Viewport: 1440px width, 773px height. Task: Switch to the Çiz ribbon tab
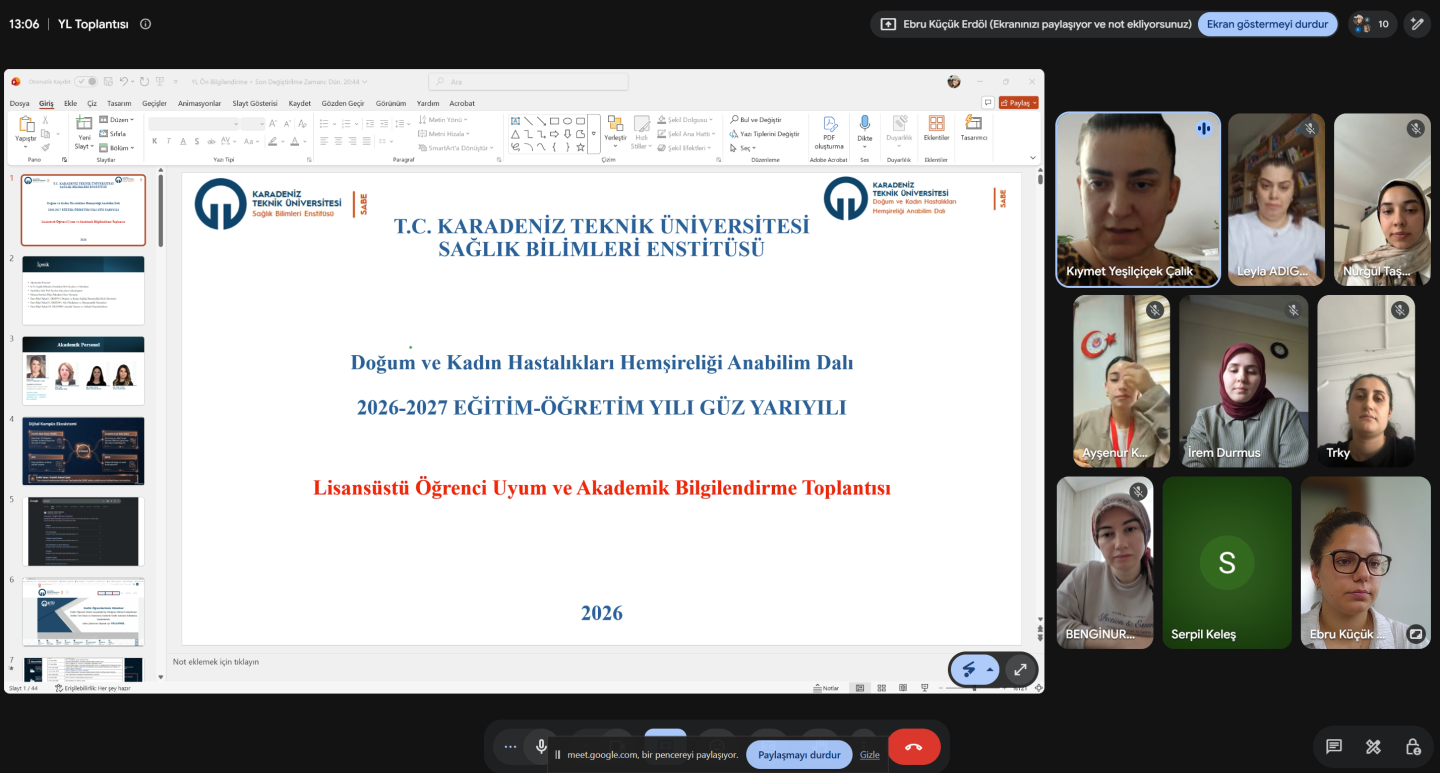click(91, 103)
